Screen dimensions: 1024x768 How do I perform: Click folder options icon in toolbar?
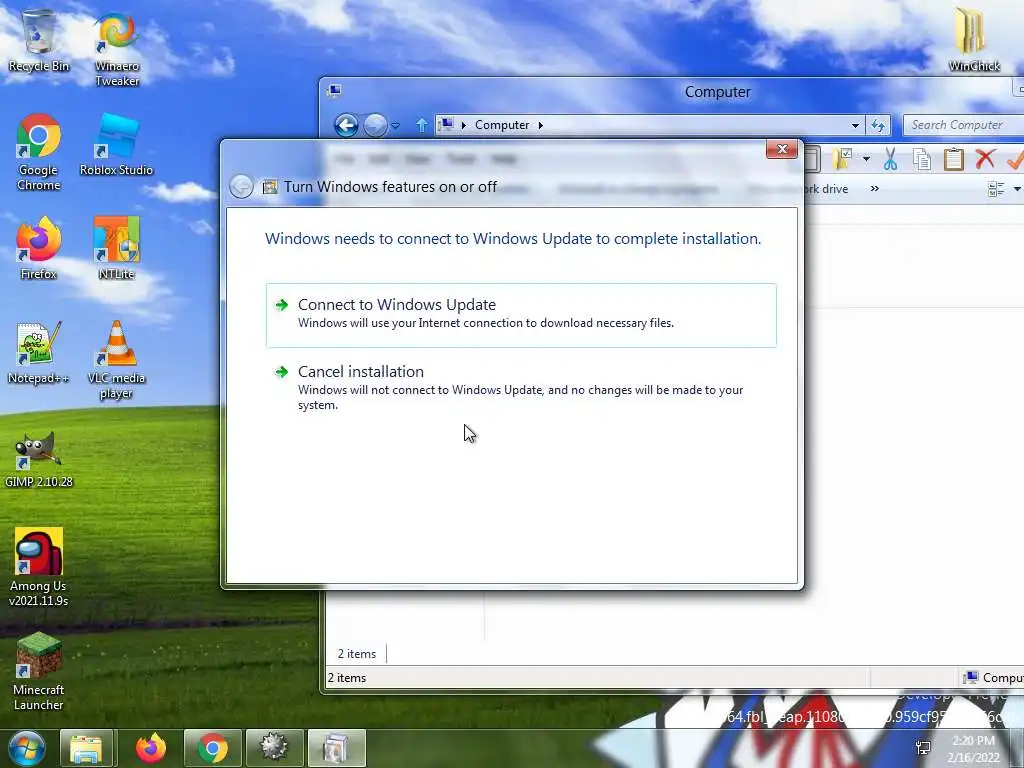pos(843,159)
